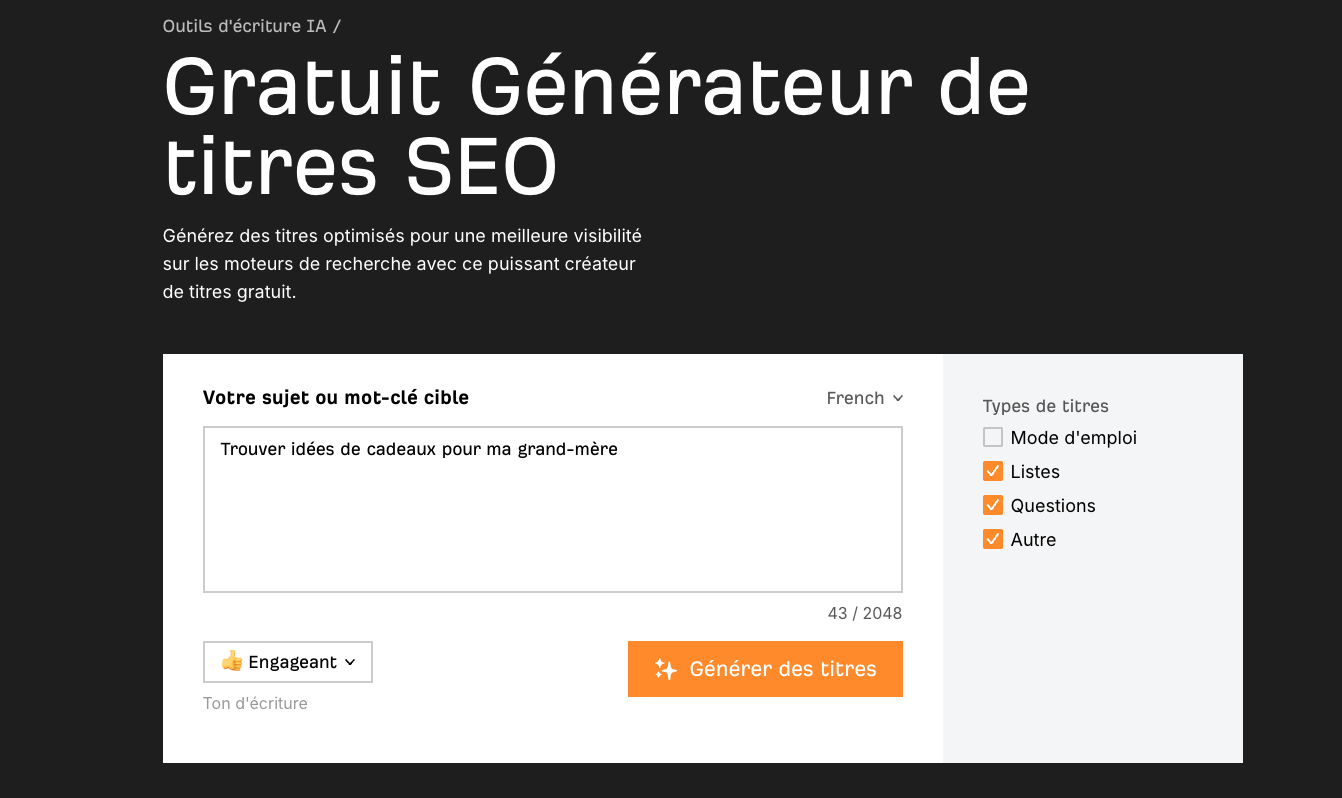Enable the Mode d'emploi checkbox
Screen dimensions: 1342x798
(992, 437)
